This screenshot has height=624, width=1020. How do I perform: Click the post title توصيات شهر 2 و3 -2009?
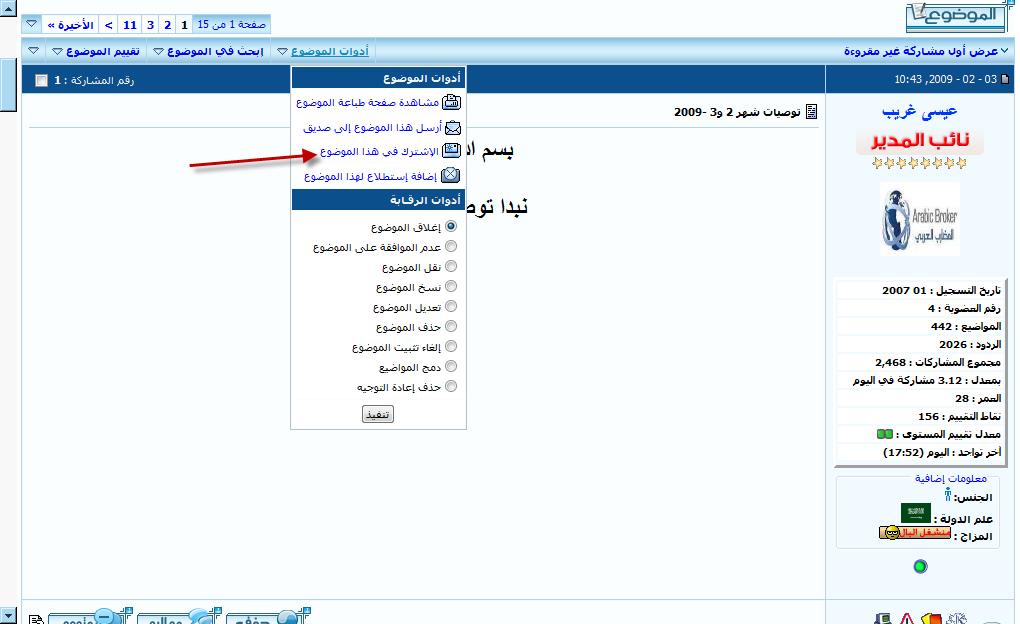pyautogui.click(x=737, y=112)
